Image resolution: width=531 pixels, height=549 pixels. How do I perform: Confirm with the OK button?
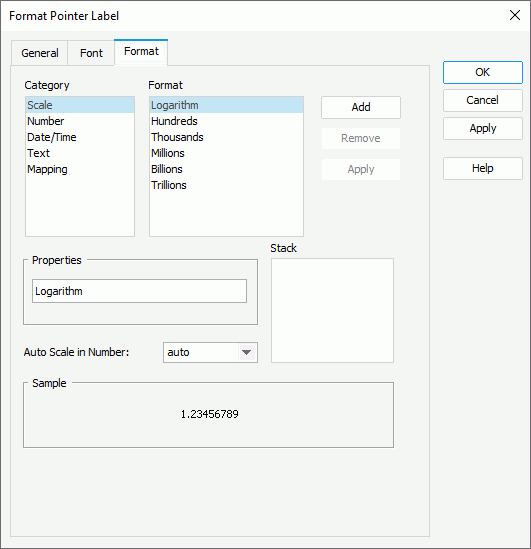click(x=483, y=72)
